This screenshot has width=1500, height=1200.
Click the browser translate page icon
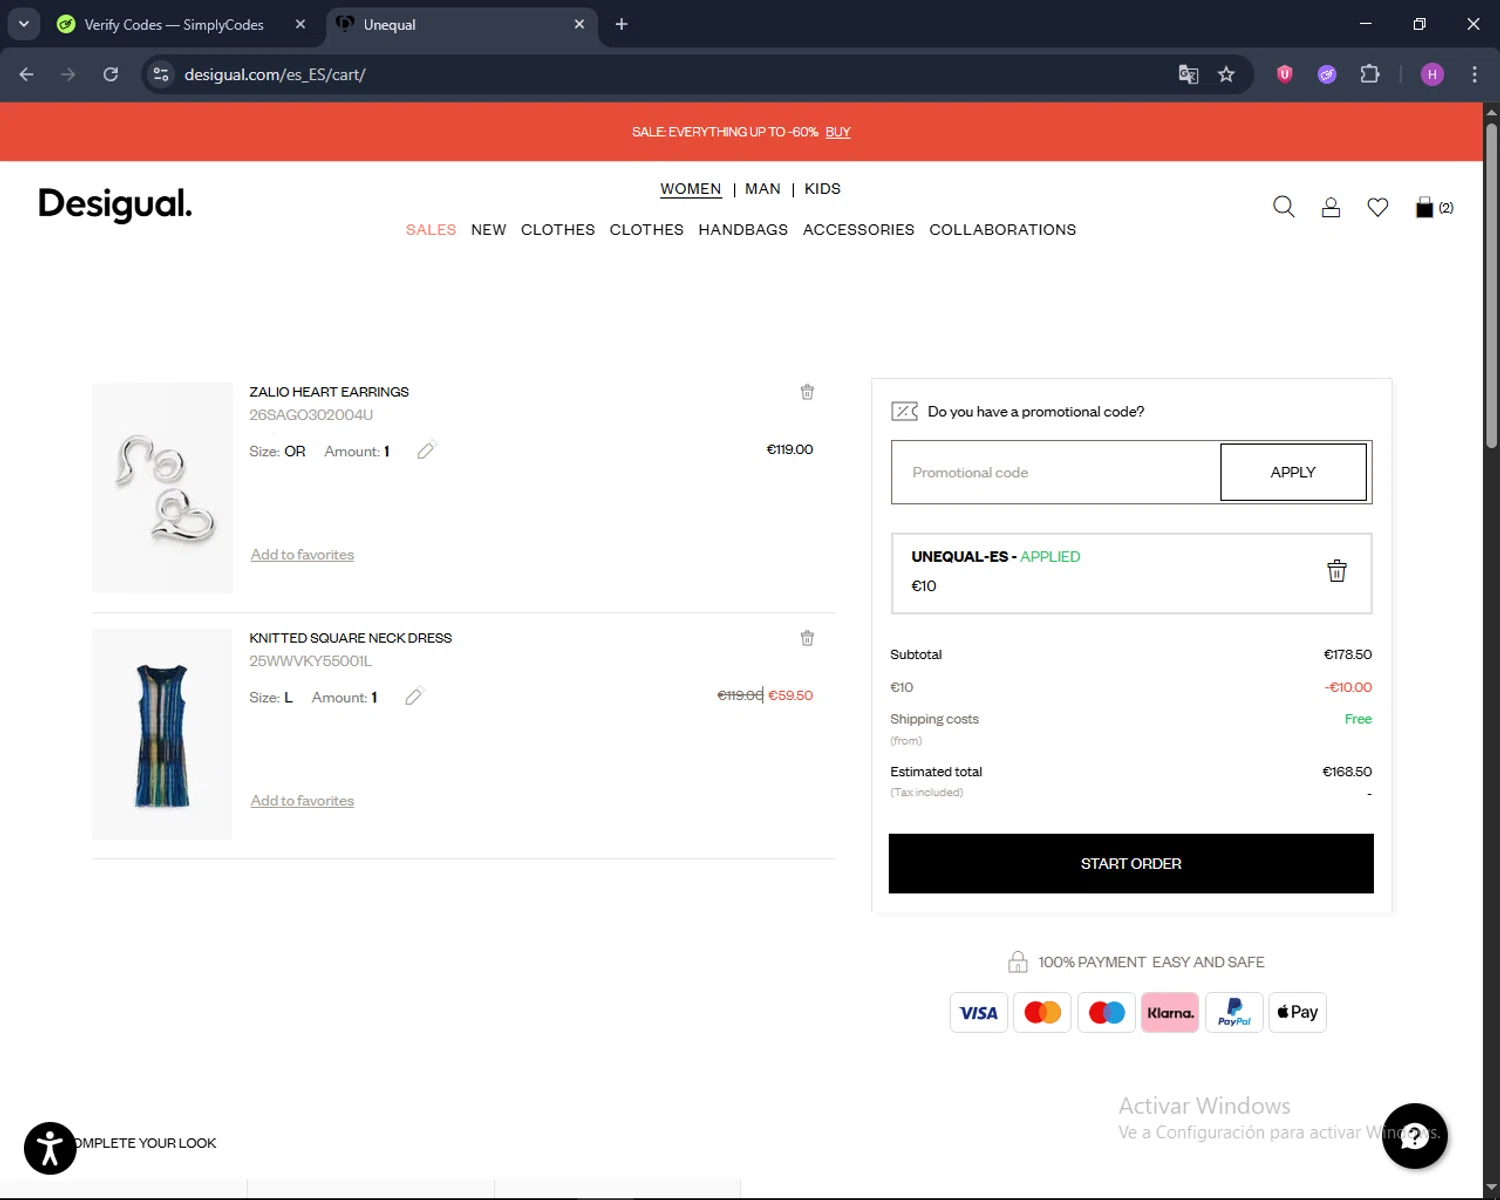tap(1188, 74)
